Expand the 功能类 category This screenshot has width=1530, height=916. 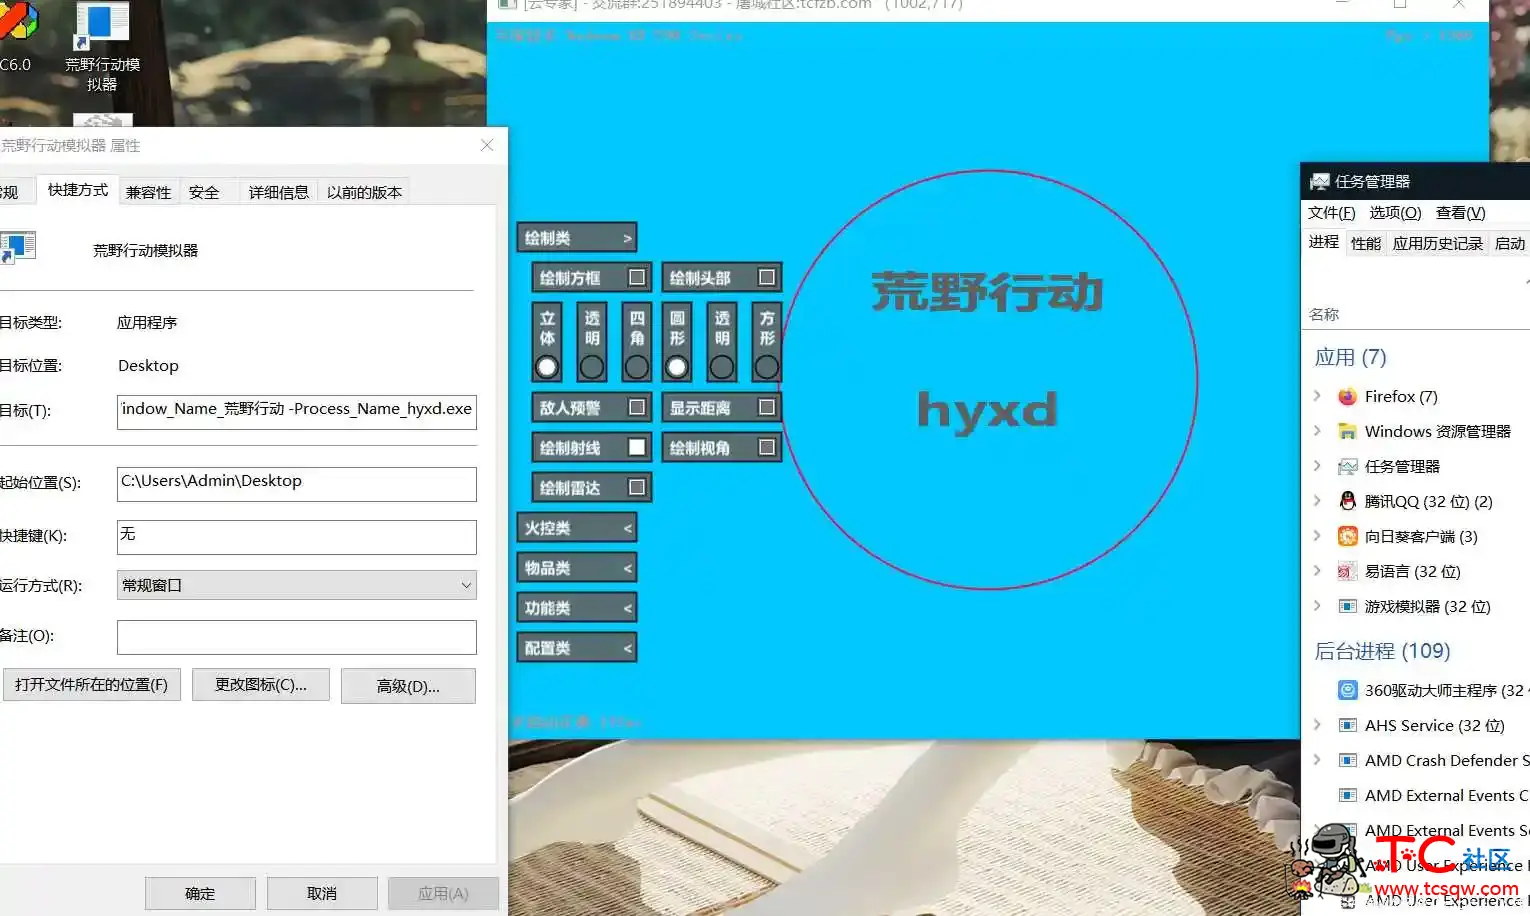pyautogui.click(x=577, y=607)
